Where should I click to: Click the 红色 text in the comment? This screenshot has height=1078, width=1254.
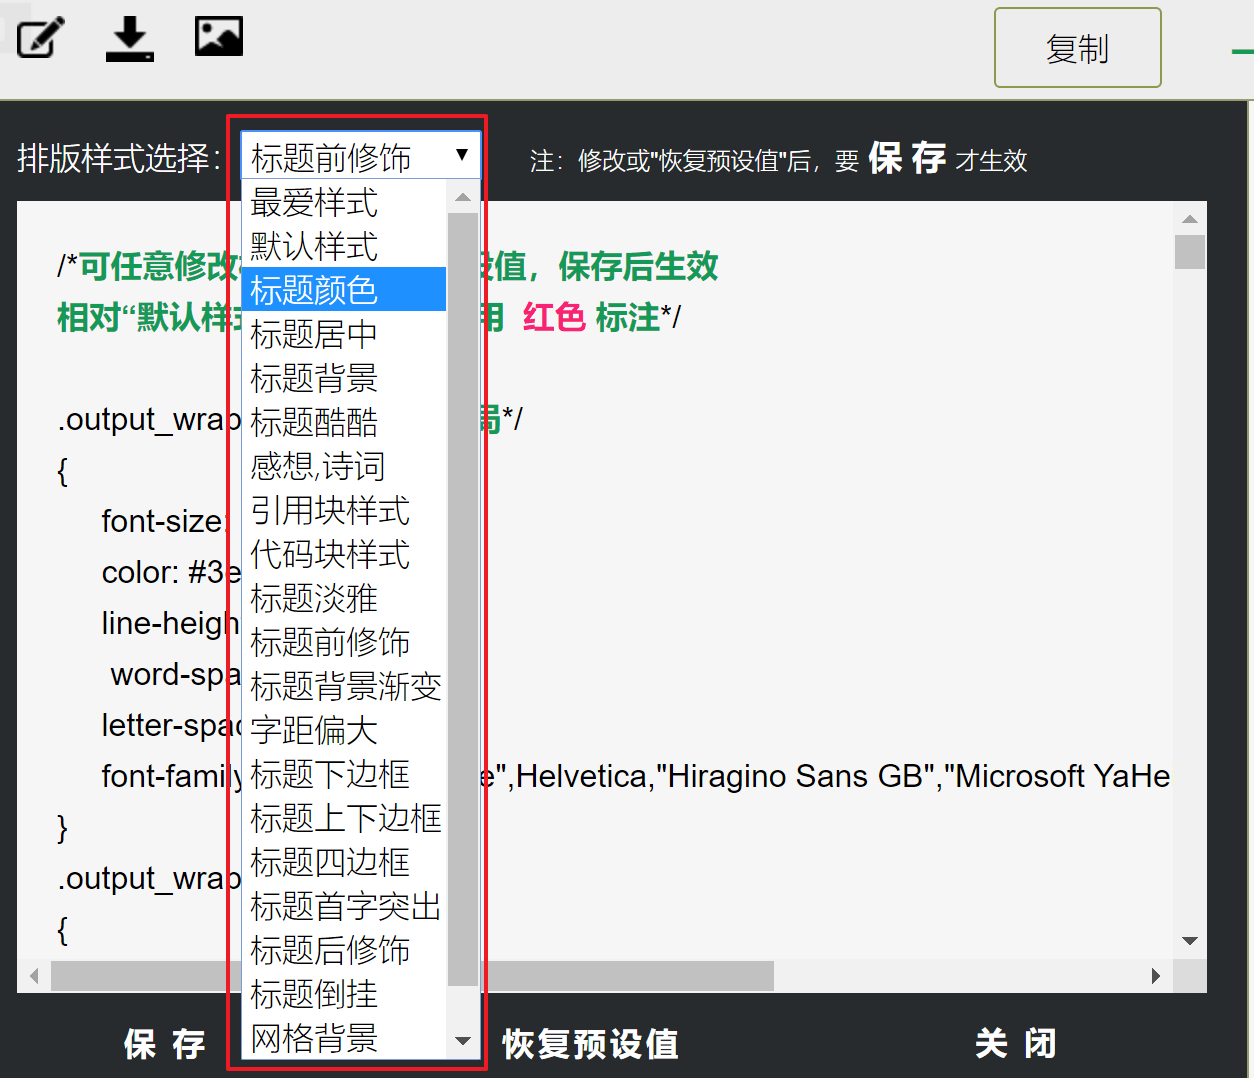(x=554, y=317)
